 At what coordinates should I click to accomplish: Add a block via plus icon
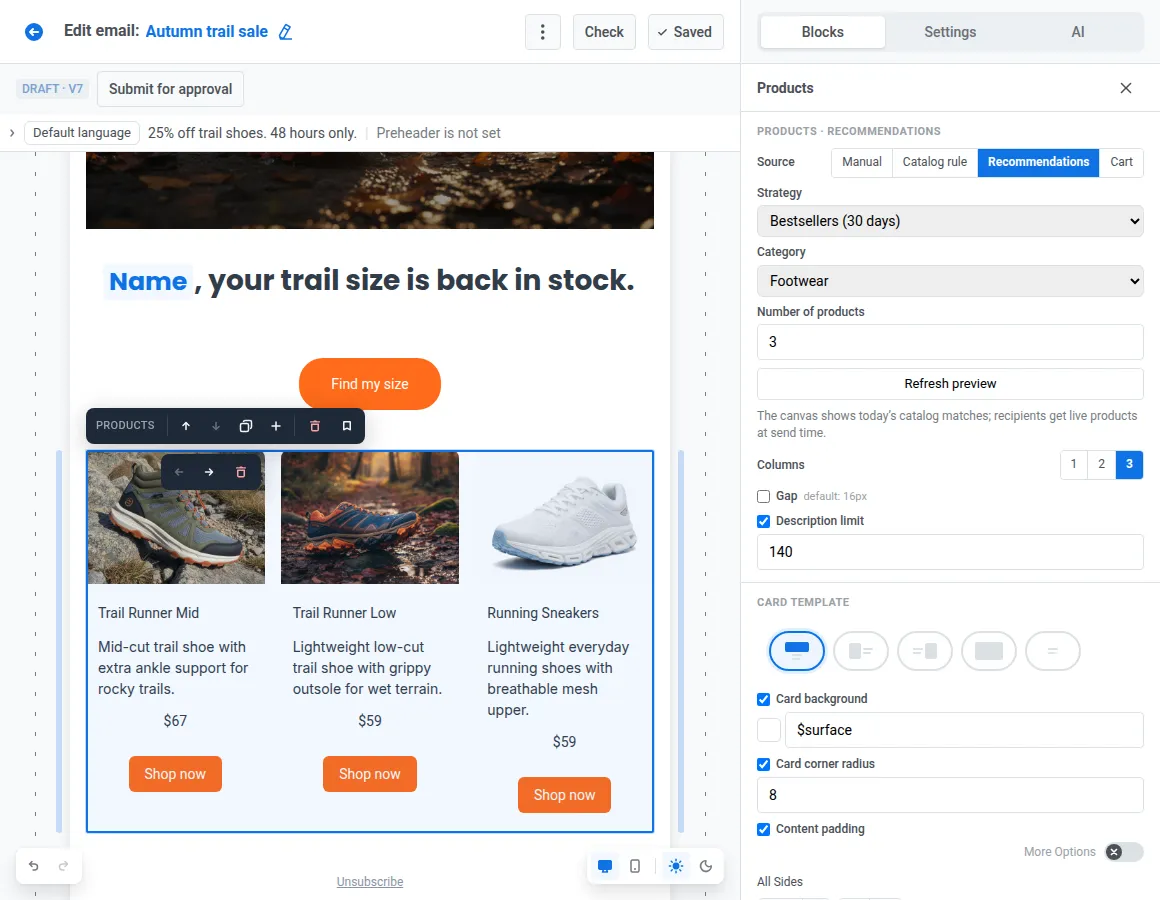pos(276,426)
